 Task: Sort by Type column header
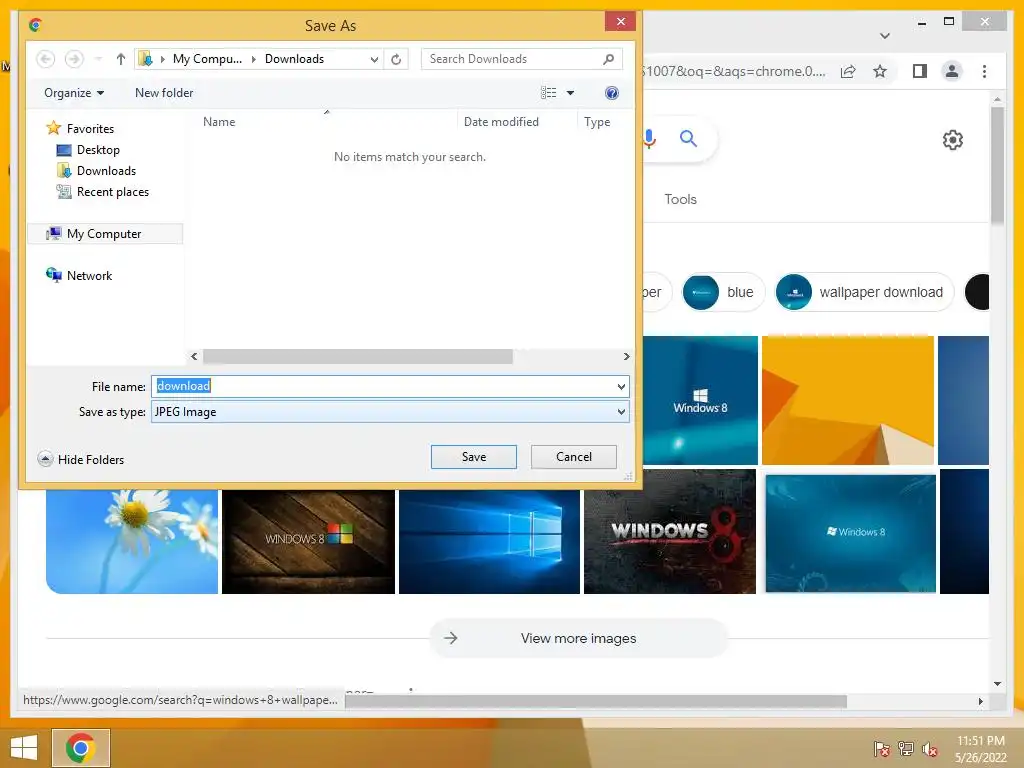pyautogui.click(x=597, y=121)
